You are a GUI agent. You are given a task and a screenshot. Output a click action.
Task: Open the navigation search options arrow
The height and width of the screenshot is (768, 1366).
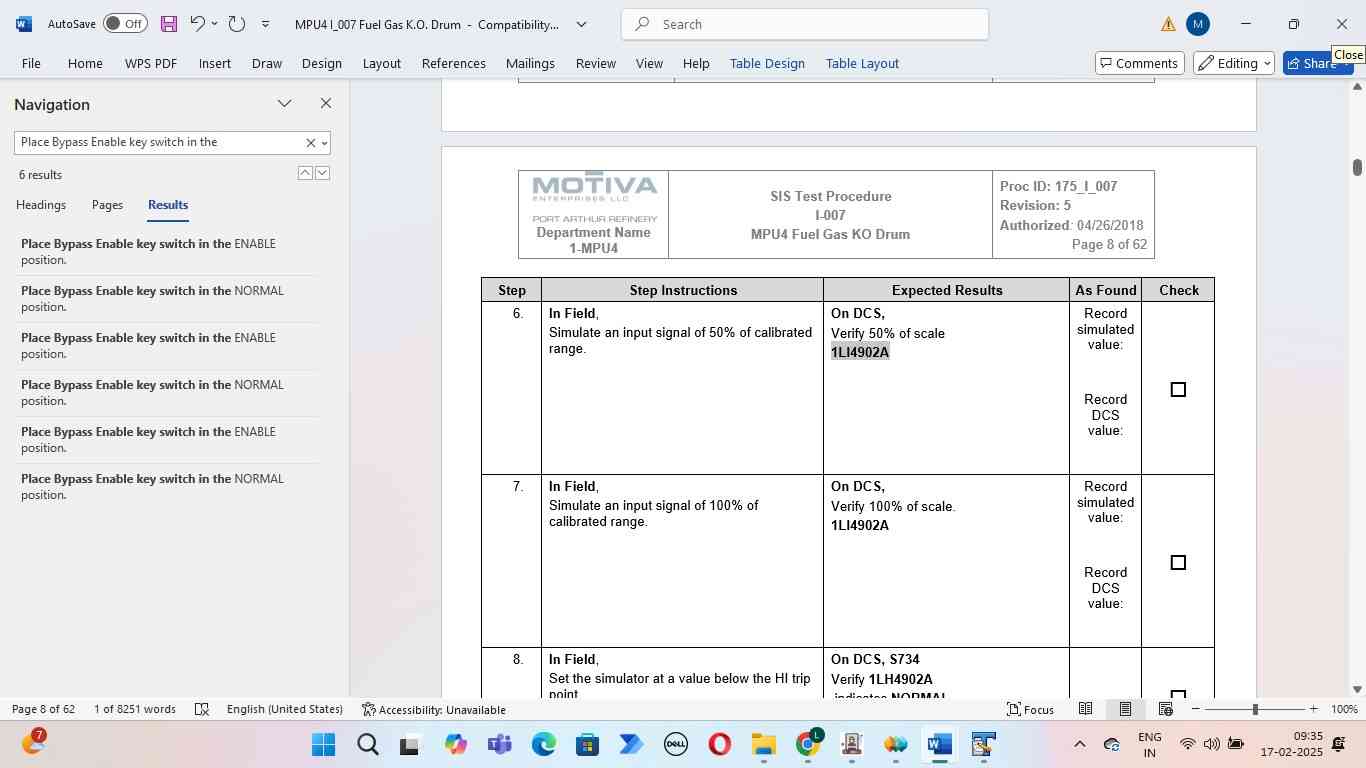click(324, 143)
